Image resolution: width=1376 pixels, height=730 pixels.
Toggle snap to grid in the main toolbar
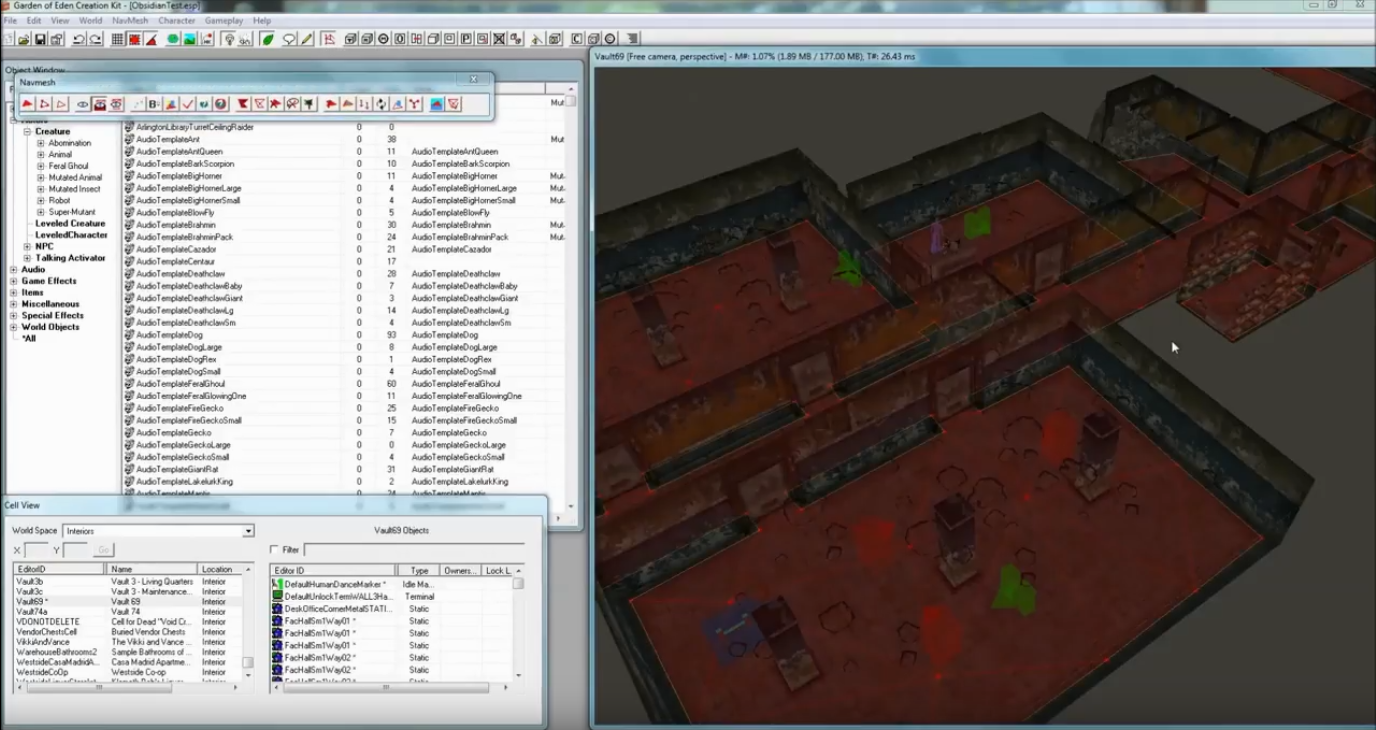click(117, 40)
